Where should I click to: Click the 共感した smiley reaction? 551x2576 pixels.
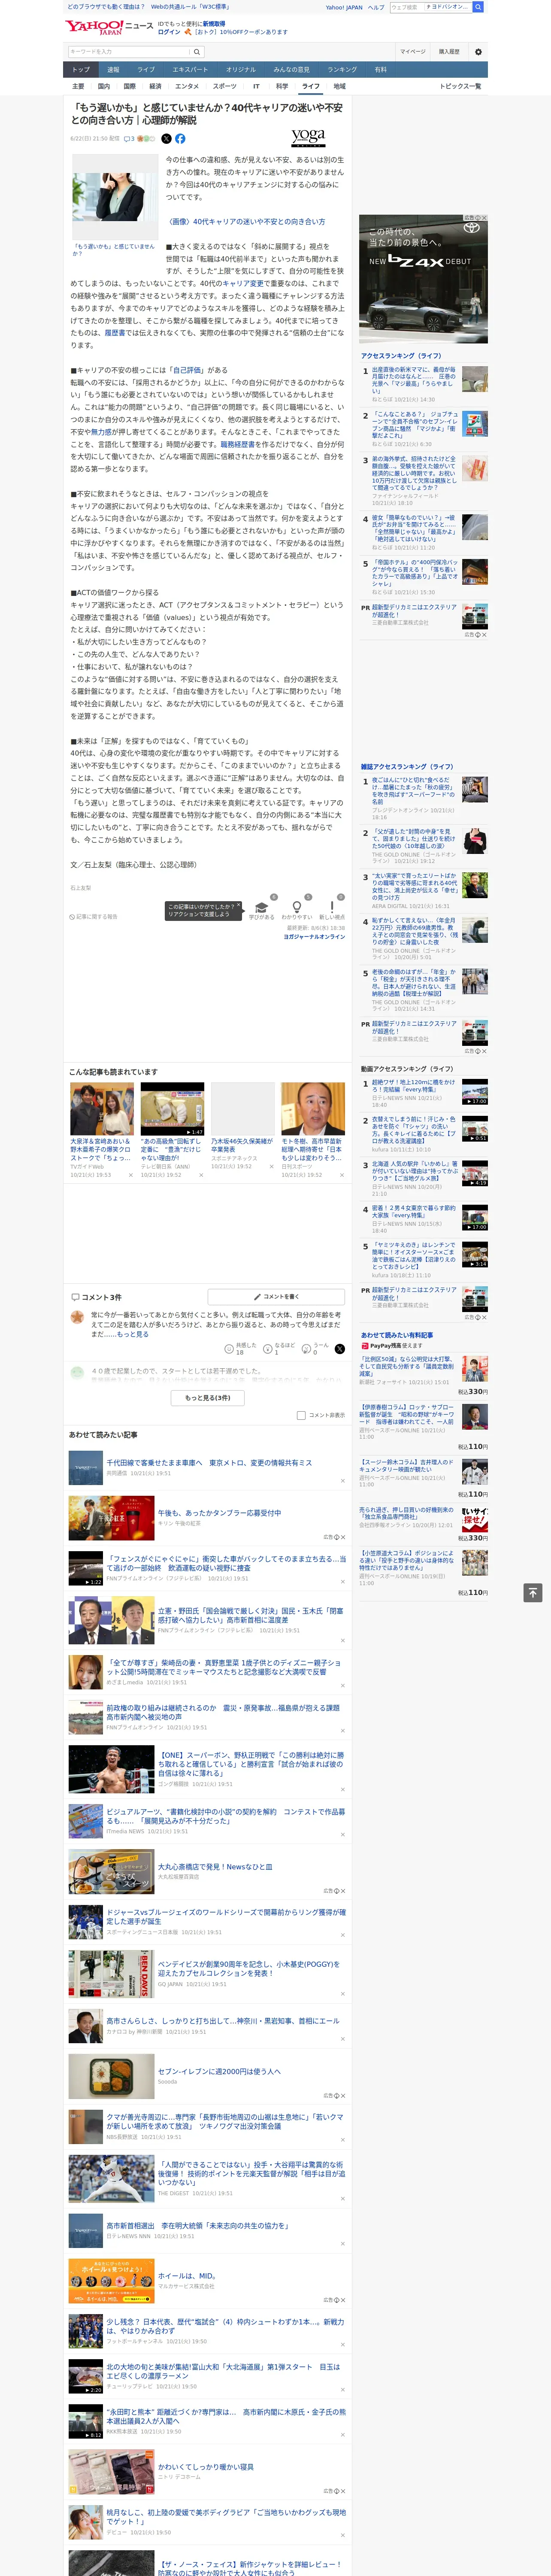[229, 1348]
